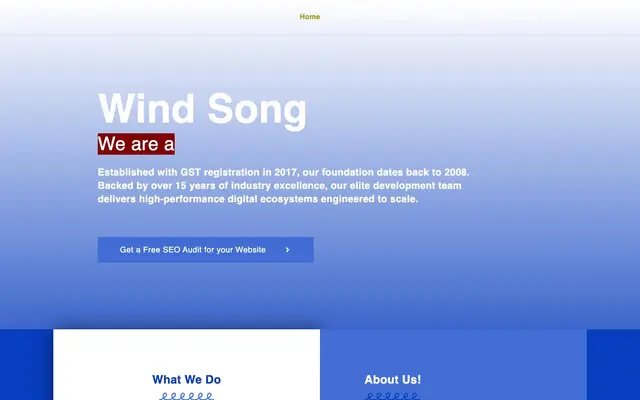Click the 'Established with GST registration' paragraph
Screen dimensions: 640x400
(284, 186)
